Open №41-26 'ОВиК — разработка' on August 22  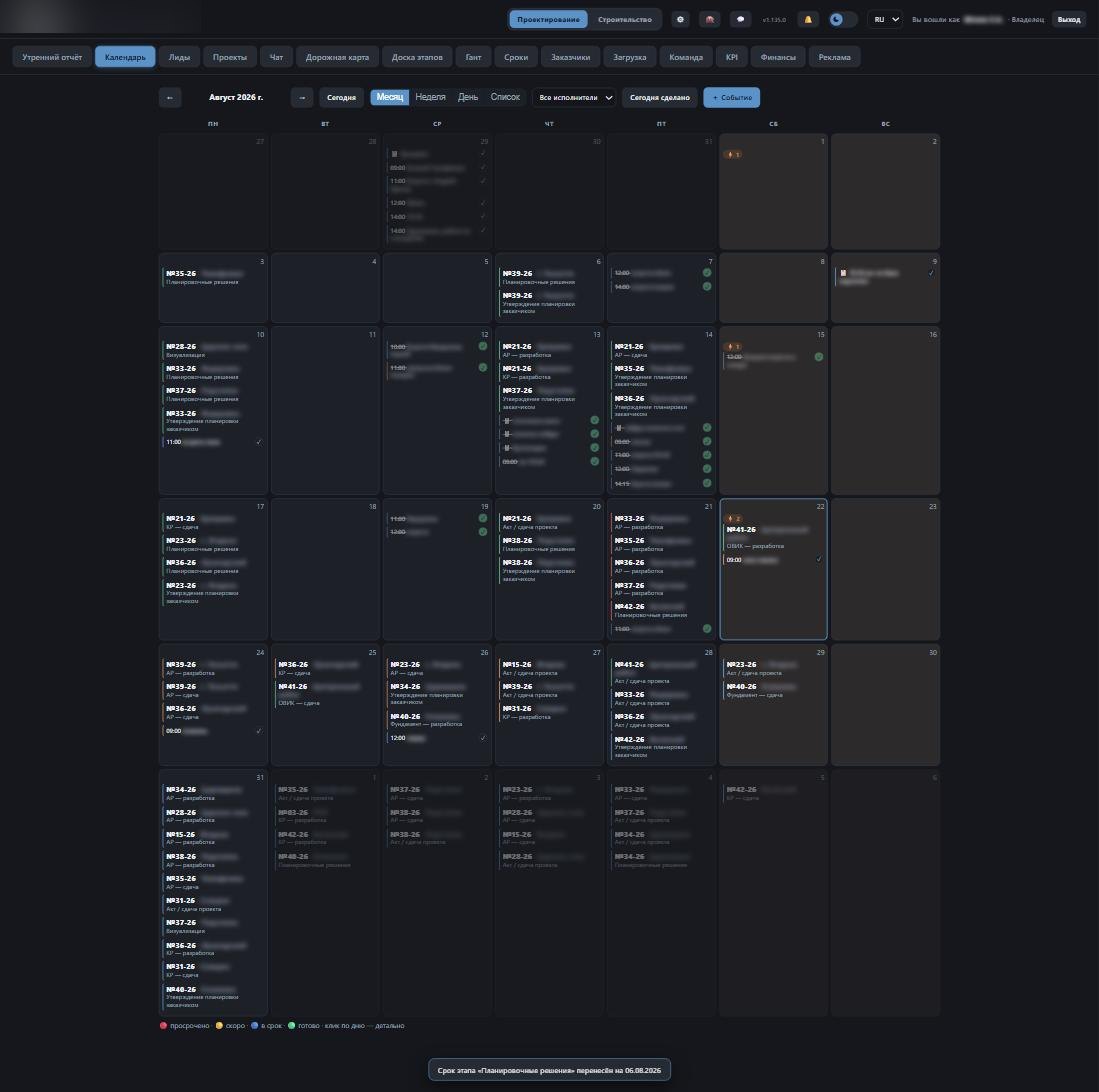[x=773, y=538]
